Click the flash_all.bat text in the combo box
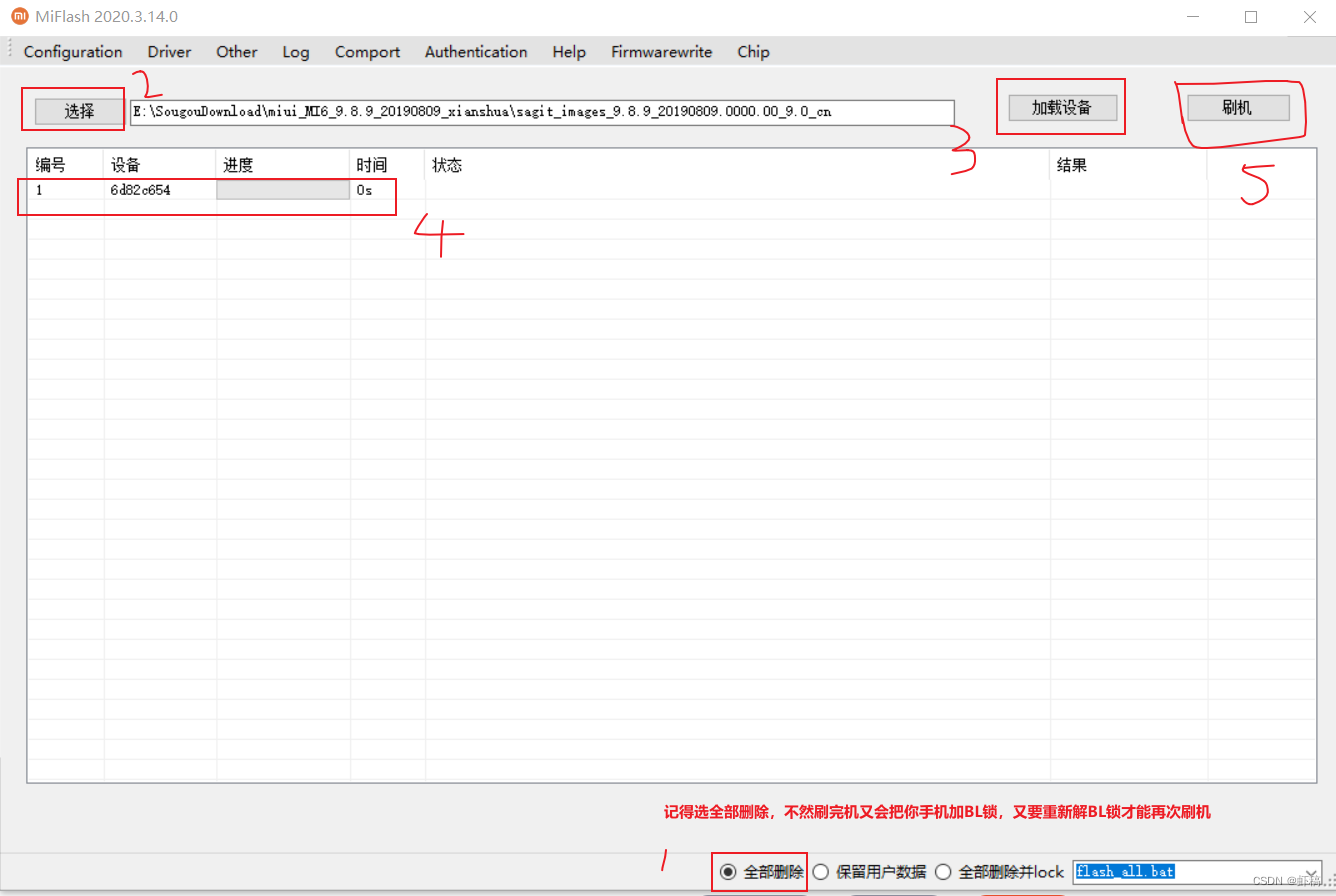The height and width of the screenshot is (896, 1336). [x=1125, y=872]
